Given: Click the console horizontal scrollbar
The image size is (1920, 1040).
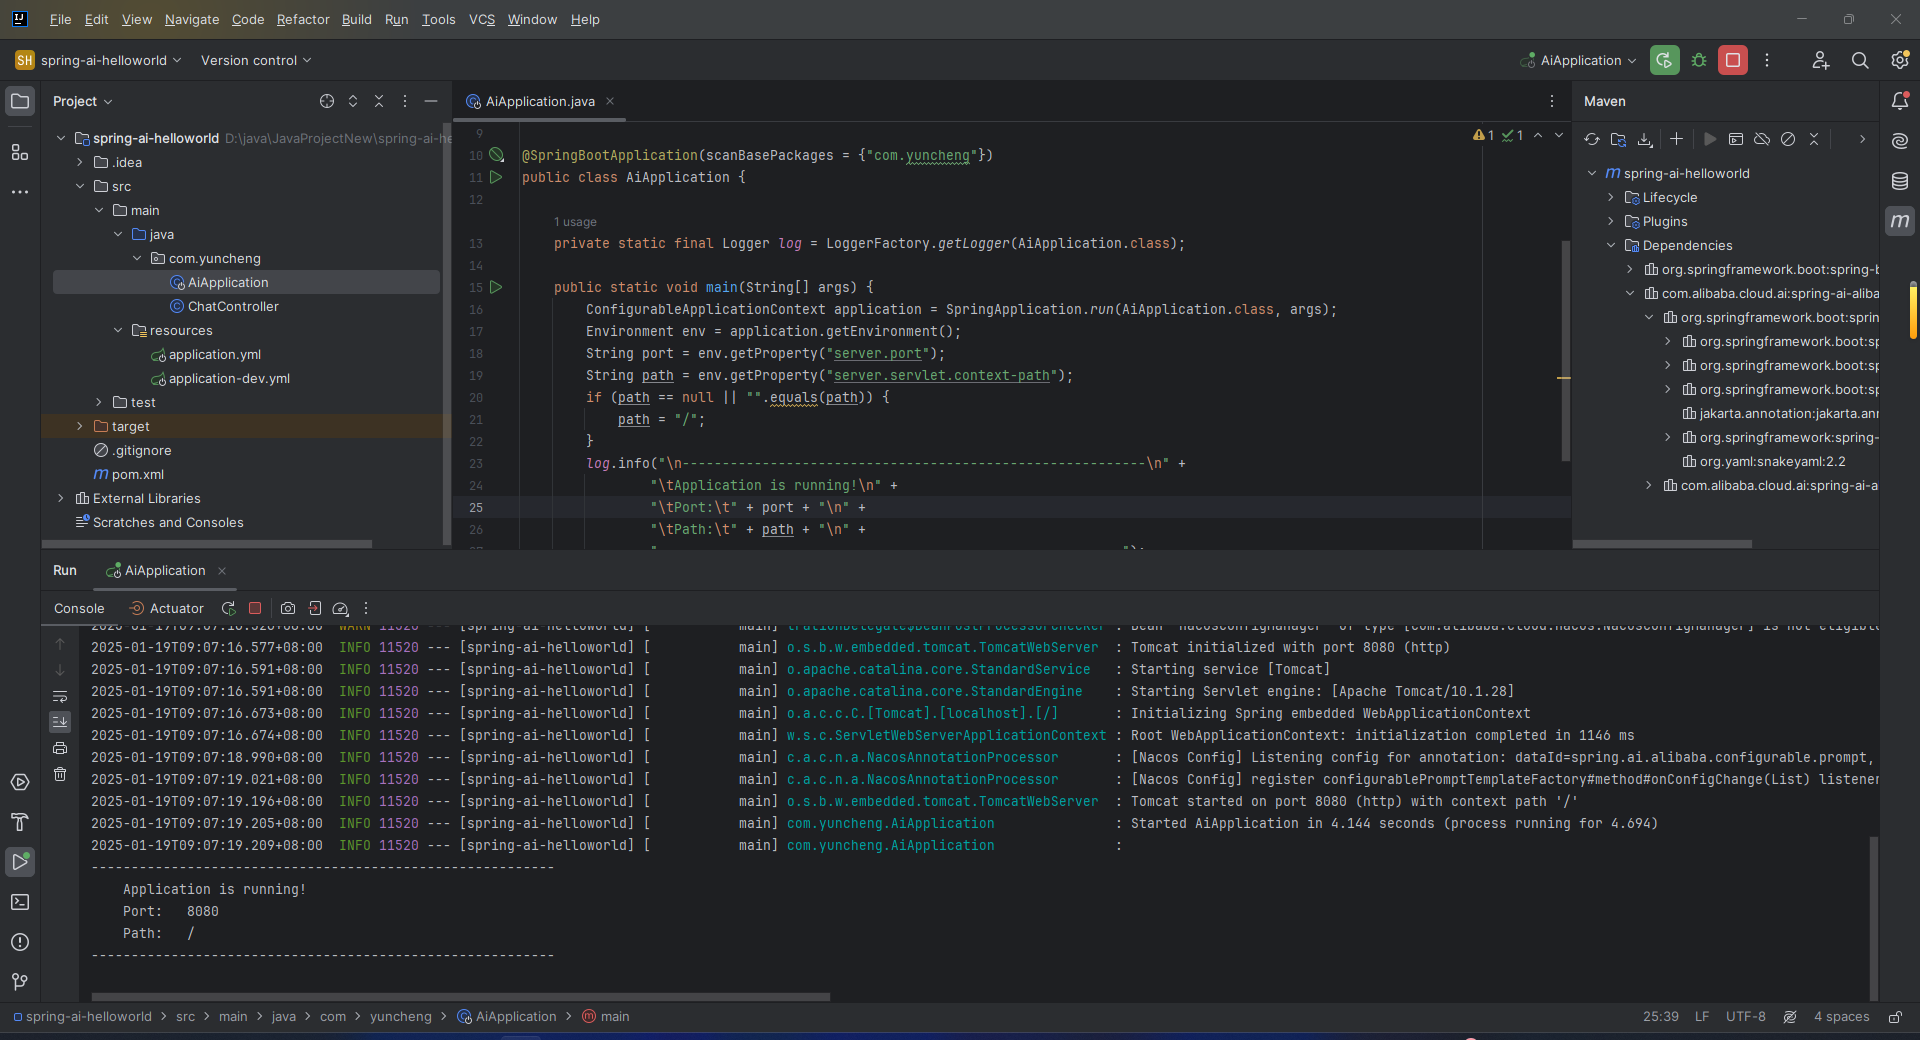Looking at the screenshot, I should (x=460, y=997).
